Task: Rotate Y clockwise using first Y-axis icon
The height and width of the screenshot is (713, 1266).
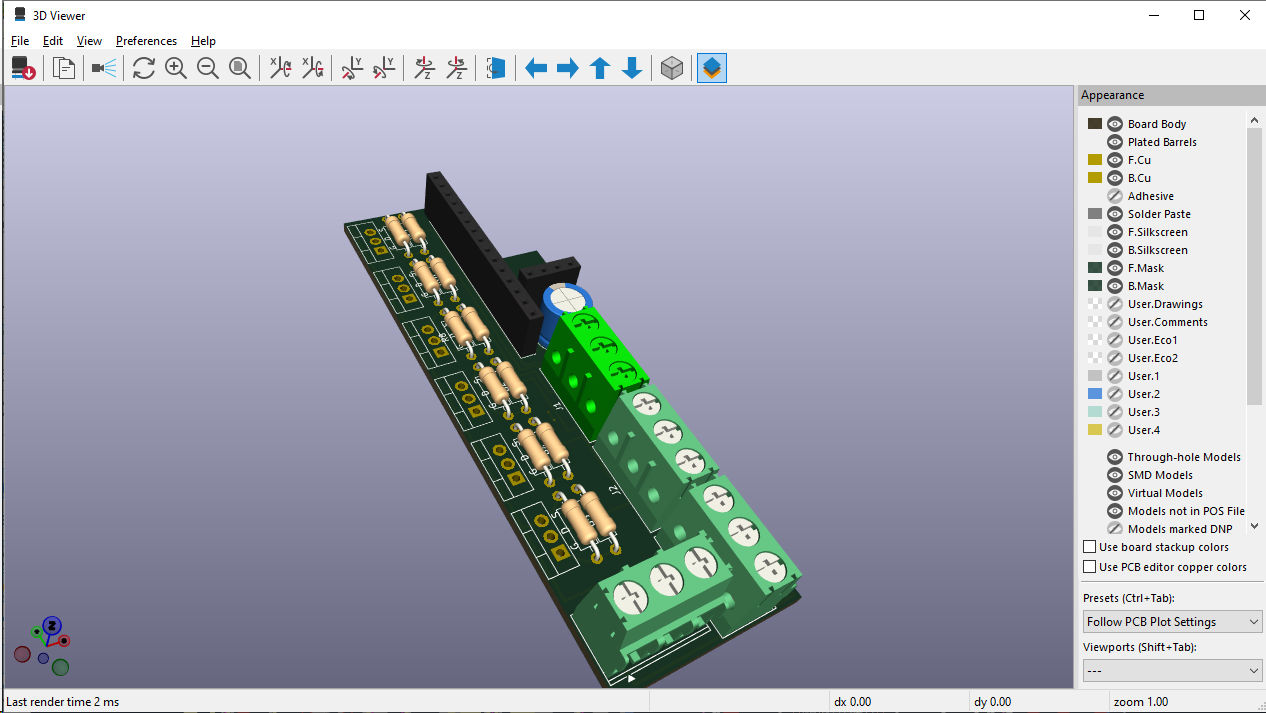Action: tap(352, 68)
